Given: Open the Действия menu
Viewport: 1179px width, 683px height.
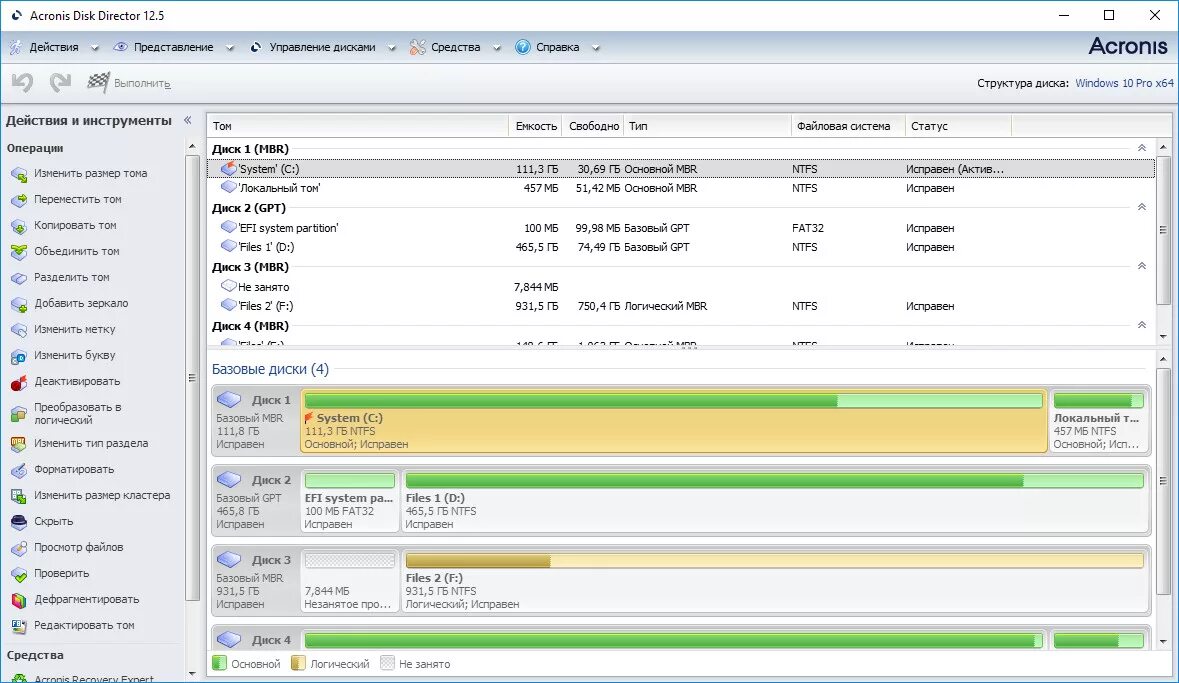Looking at the screenshot, I should coord(54,47).
